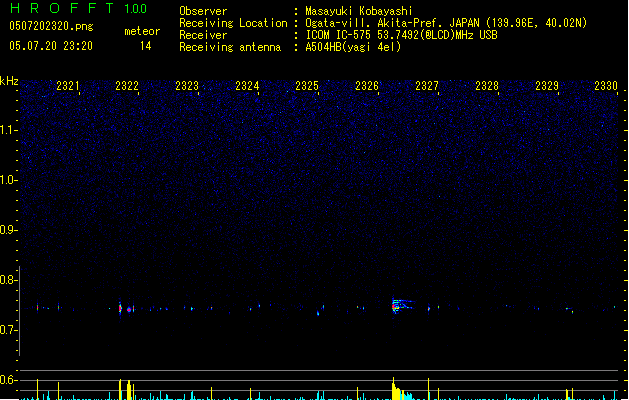Click the 2323 time marker
This screenshot has width=629, height=400.
coord(187,86)
